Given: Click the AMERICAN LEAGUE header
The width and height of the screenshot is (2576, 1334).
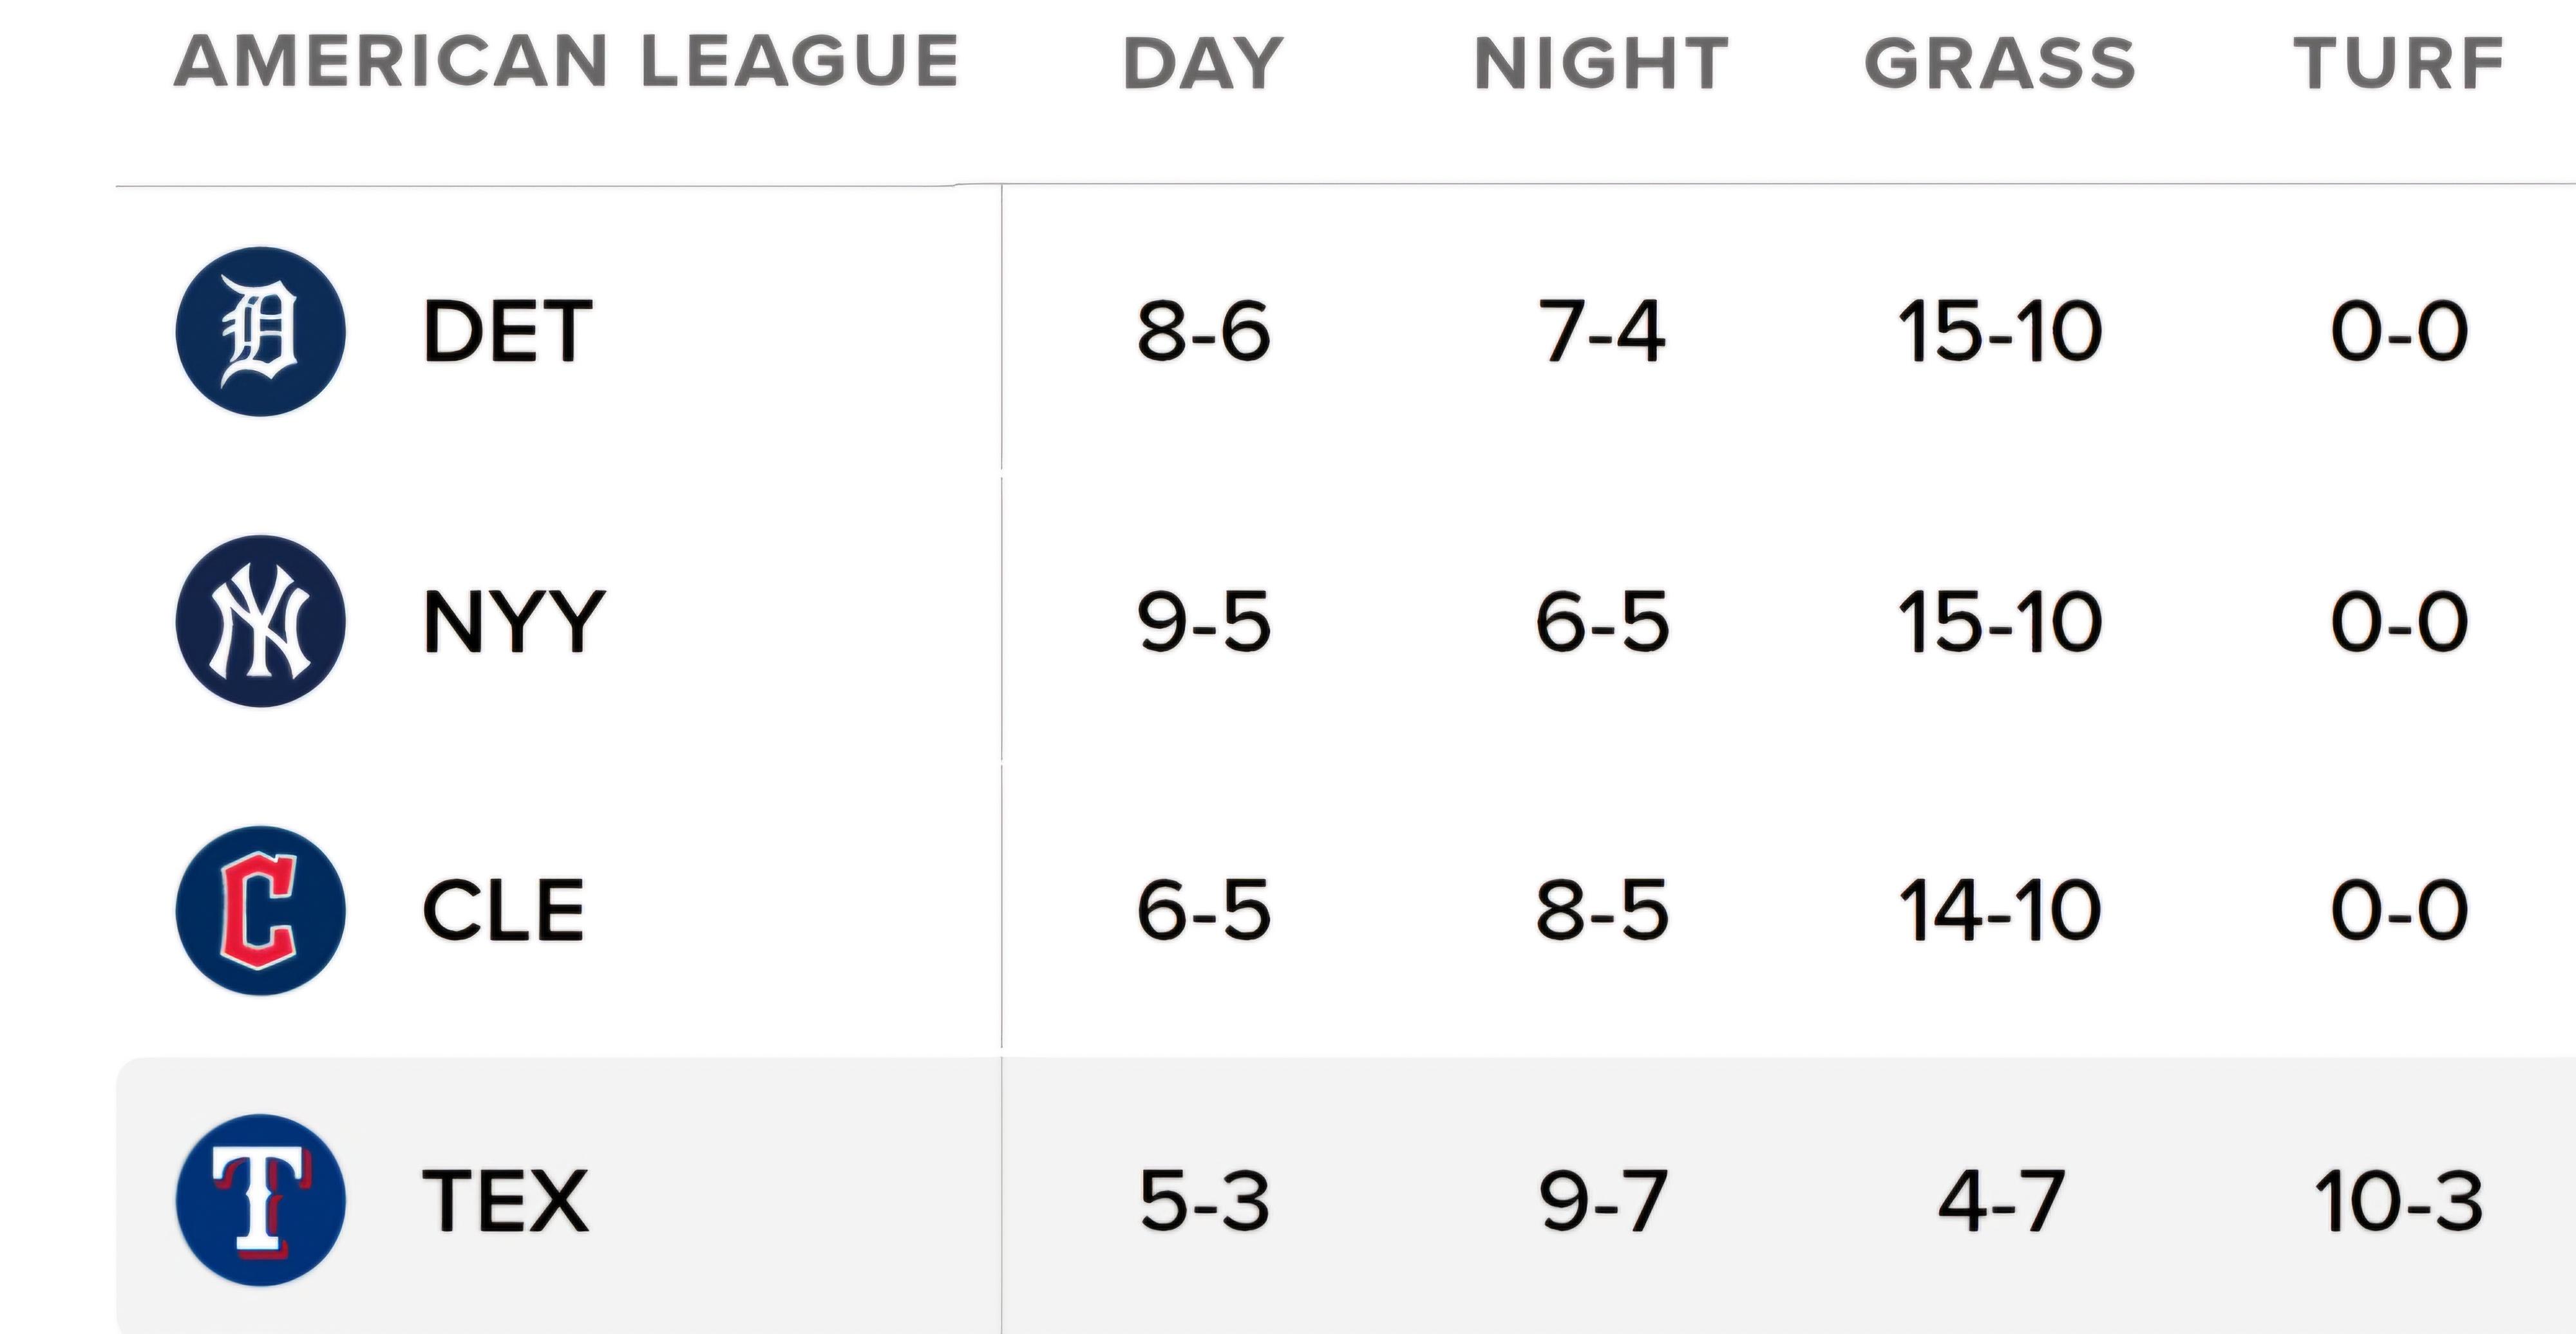Looking at the screenshot, I should tap(566, 61).
